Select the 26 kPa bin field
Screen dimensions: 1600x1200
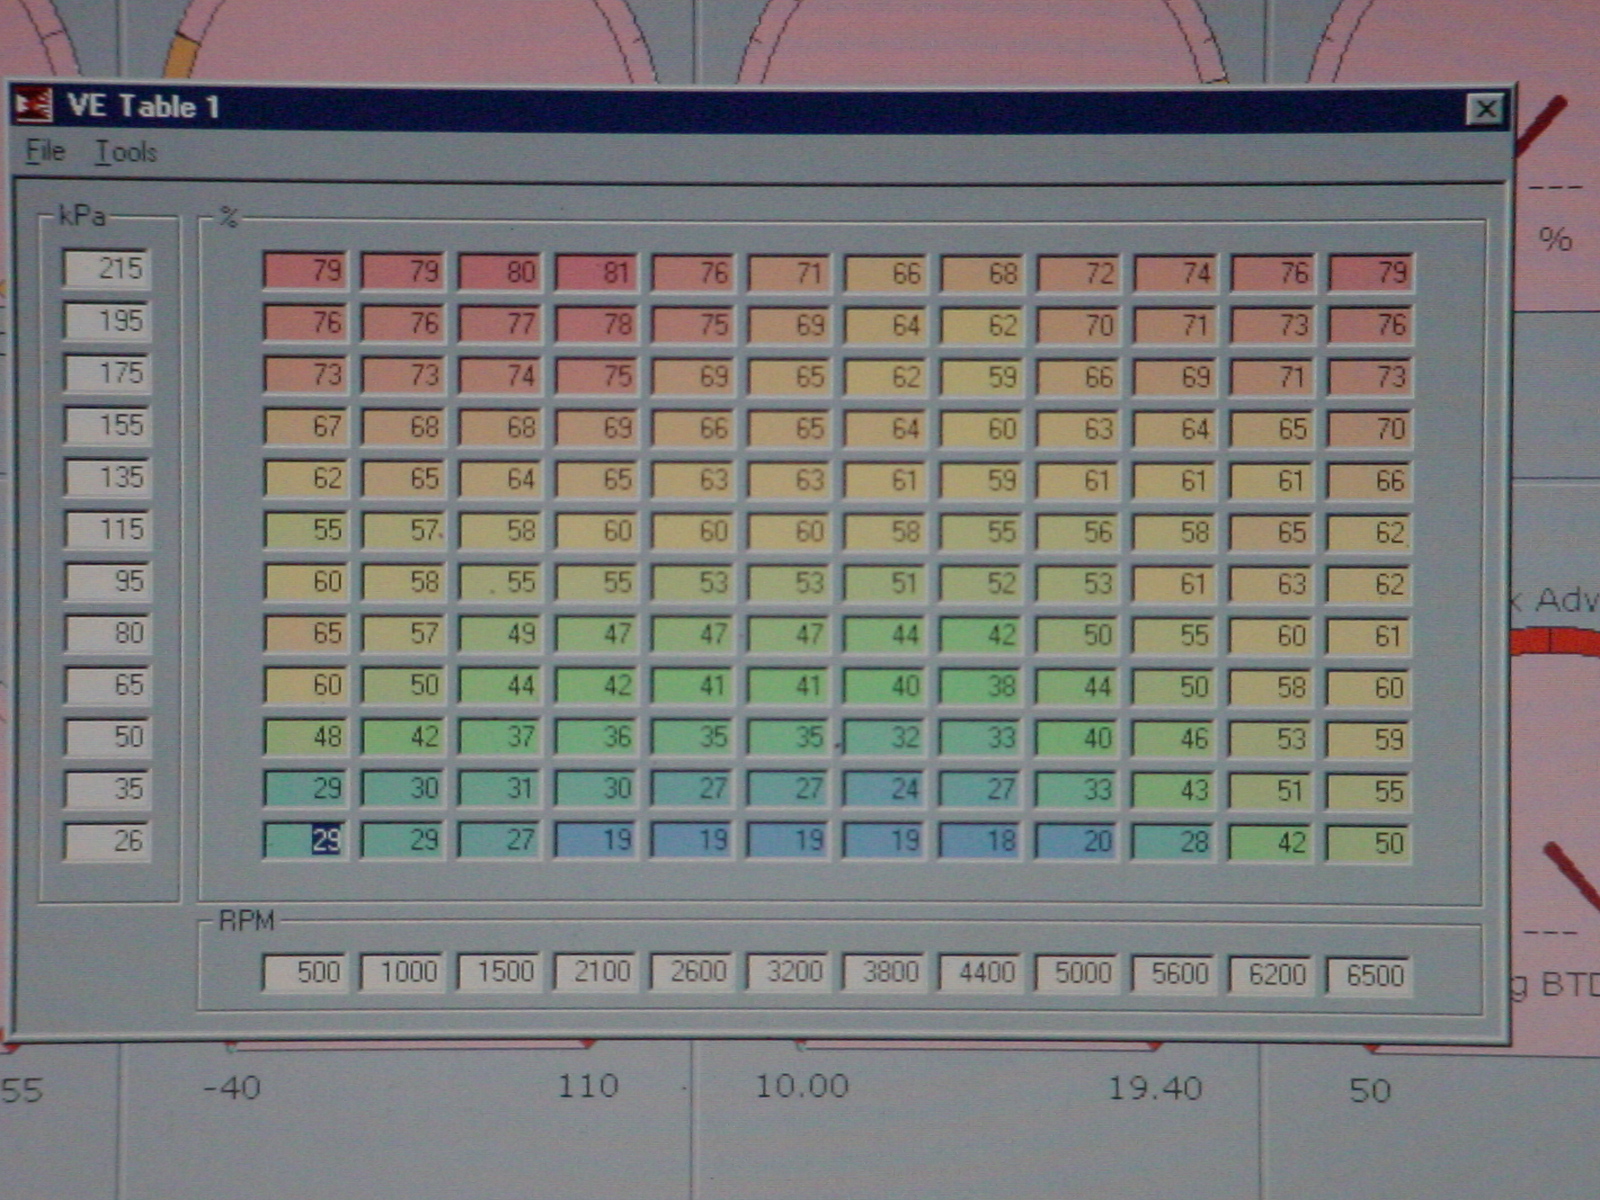pyautogui.click(x=107, y=841)
